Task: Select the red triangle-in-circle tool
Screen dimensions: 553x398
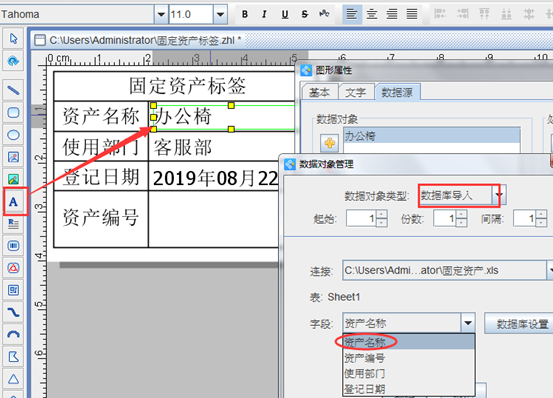Action: click(13, 268)
